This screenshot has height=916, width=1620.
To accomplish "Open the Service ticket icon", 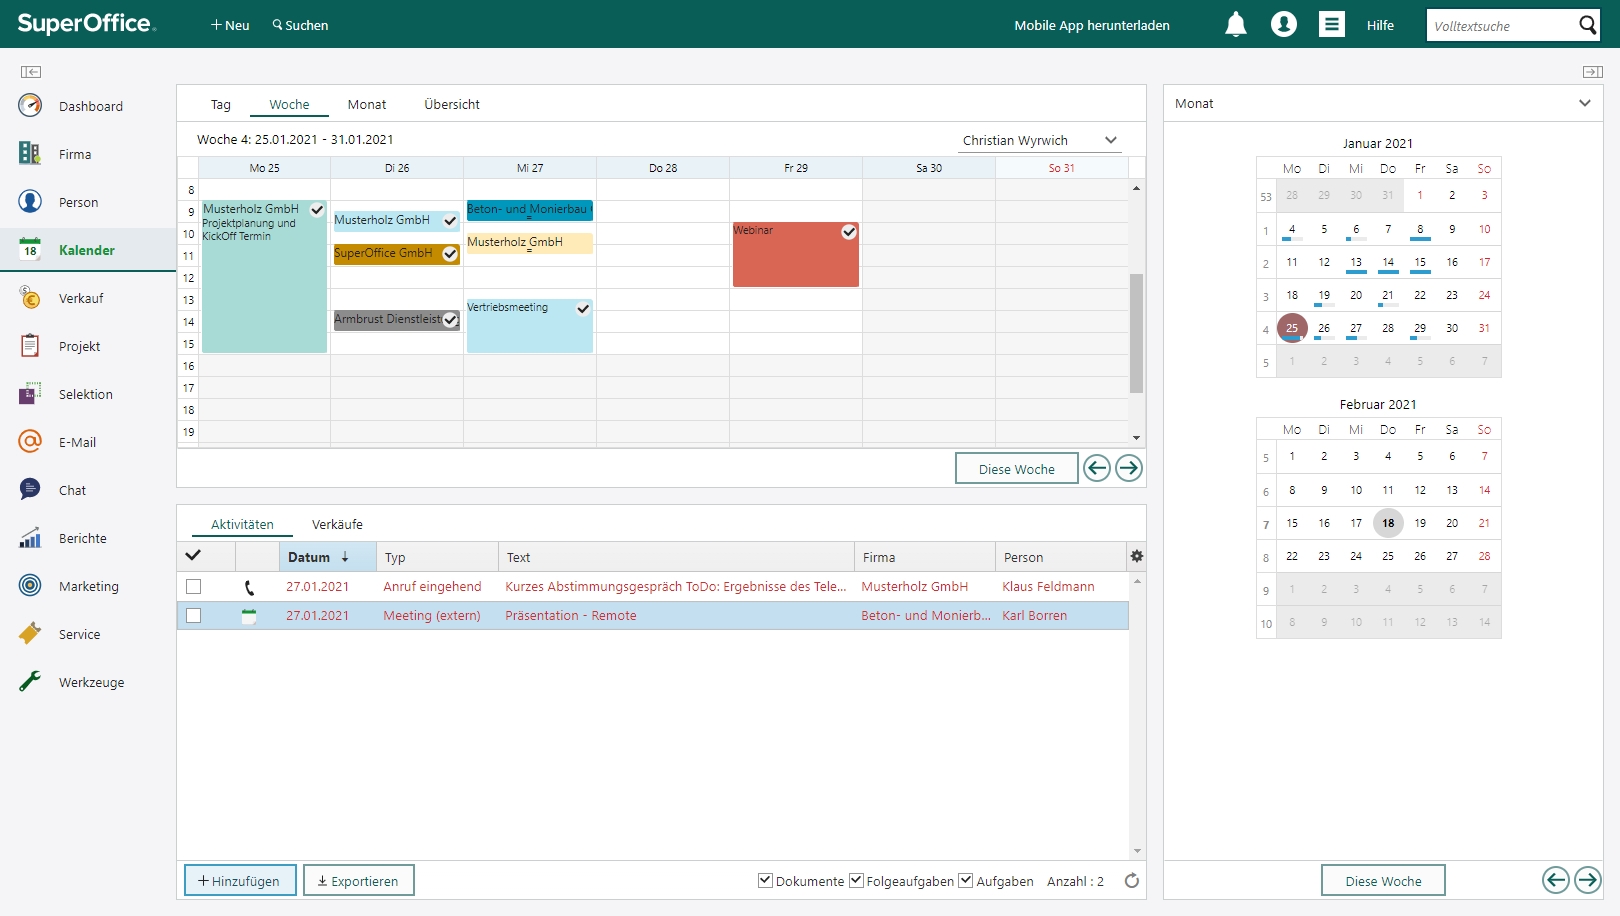I will coord(30,633).
